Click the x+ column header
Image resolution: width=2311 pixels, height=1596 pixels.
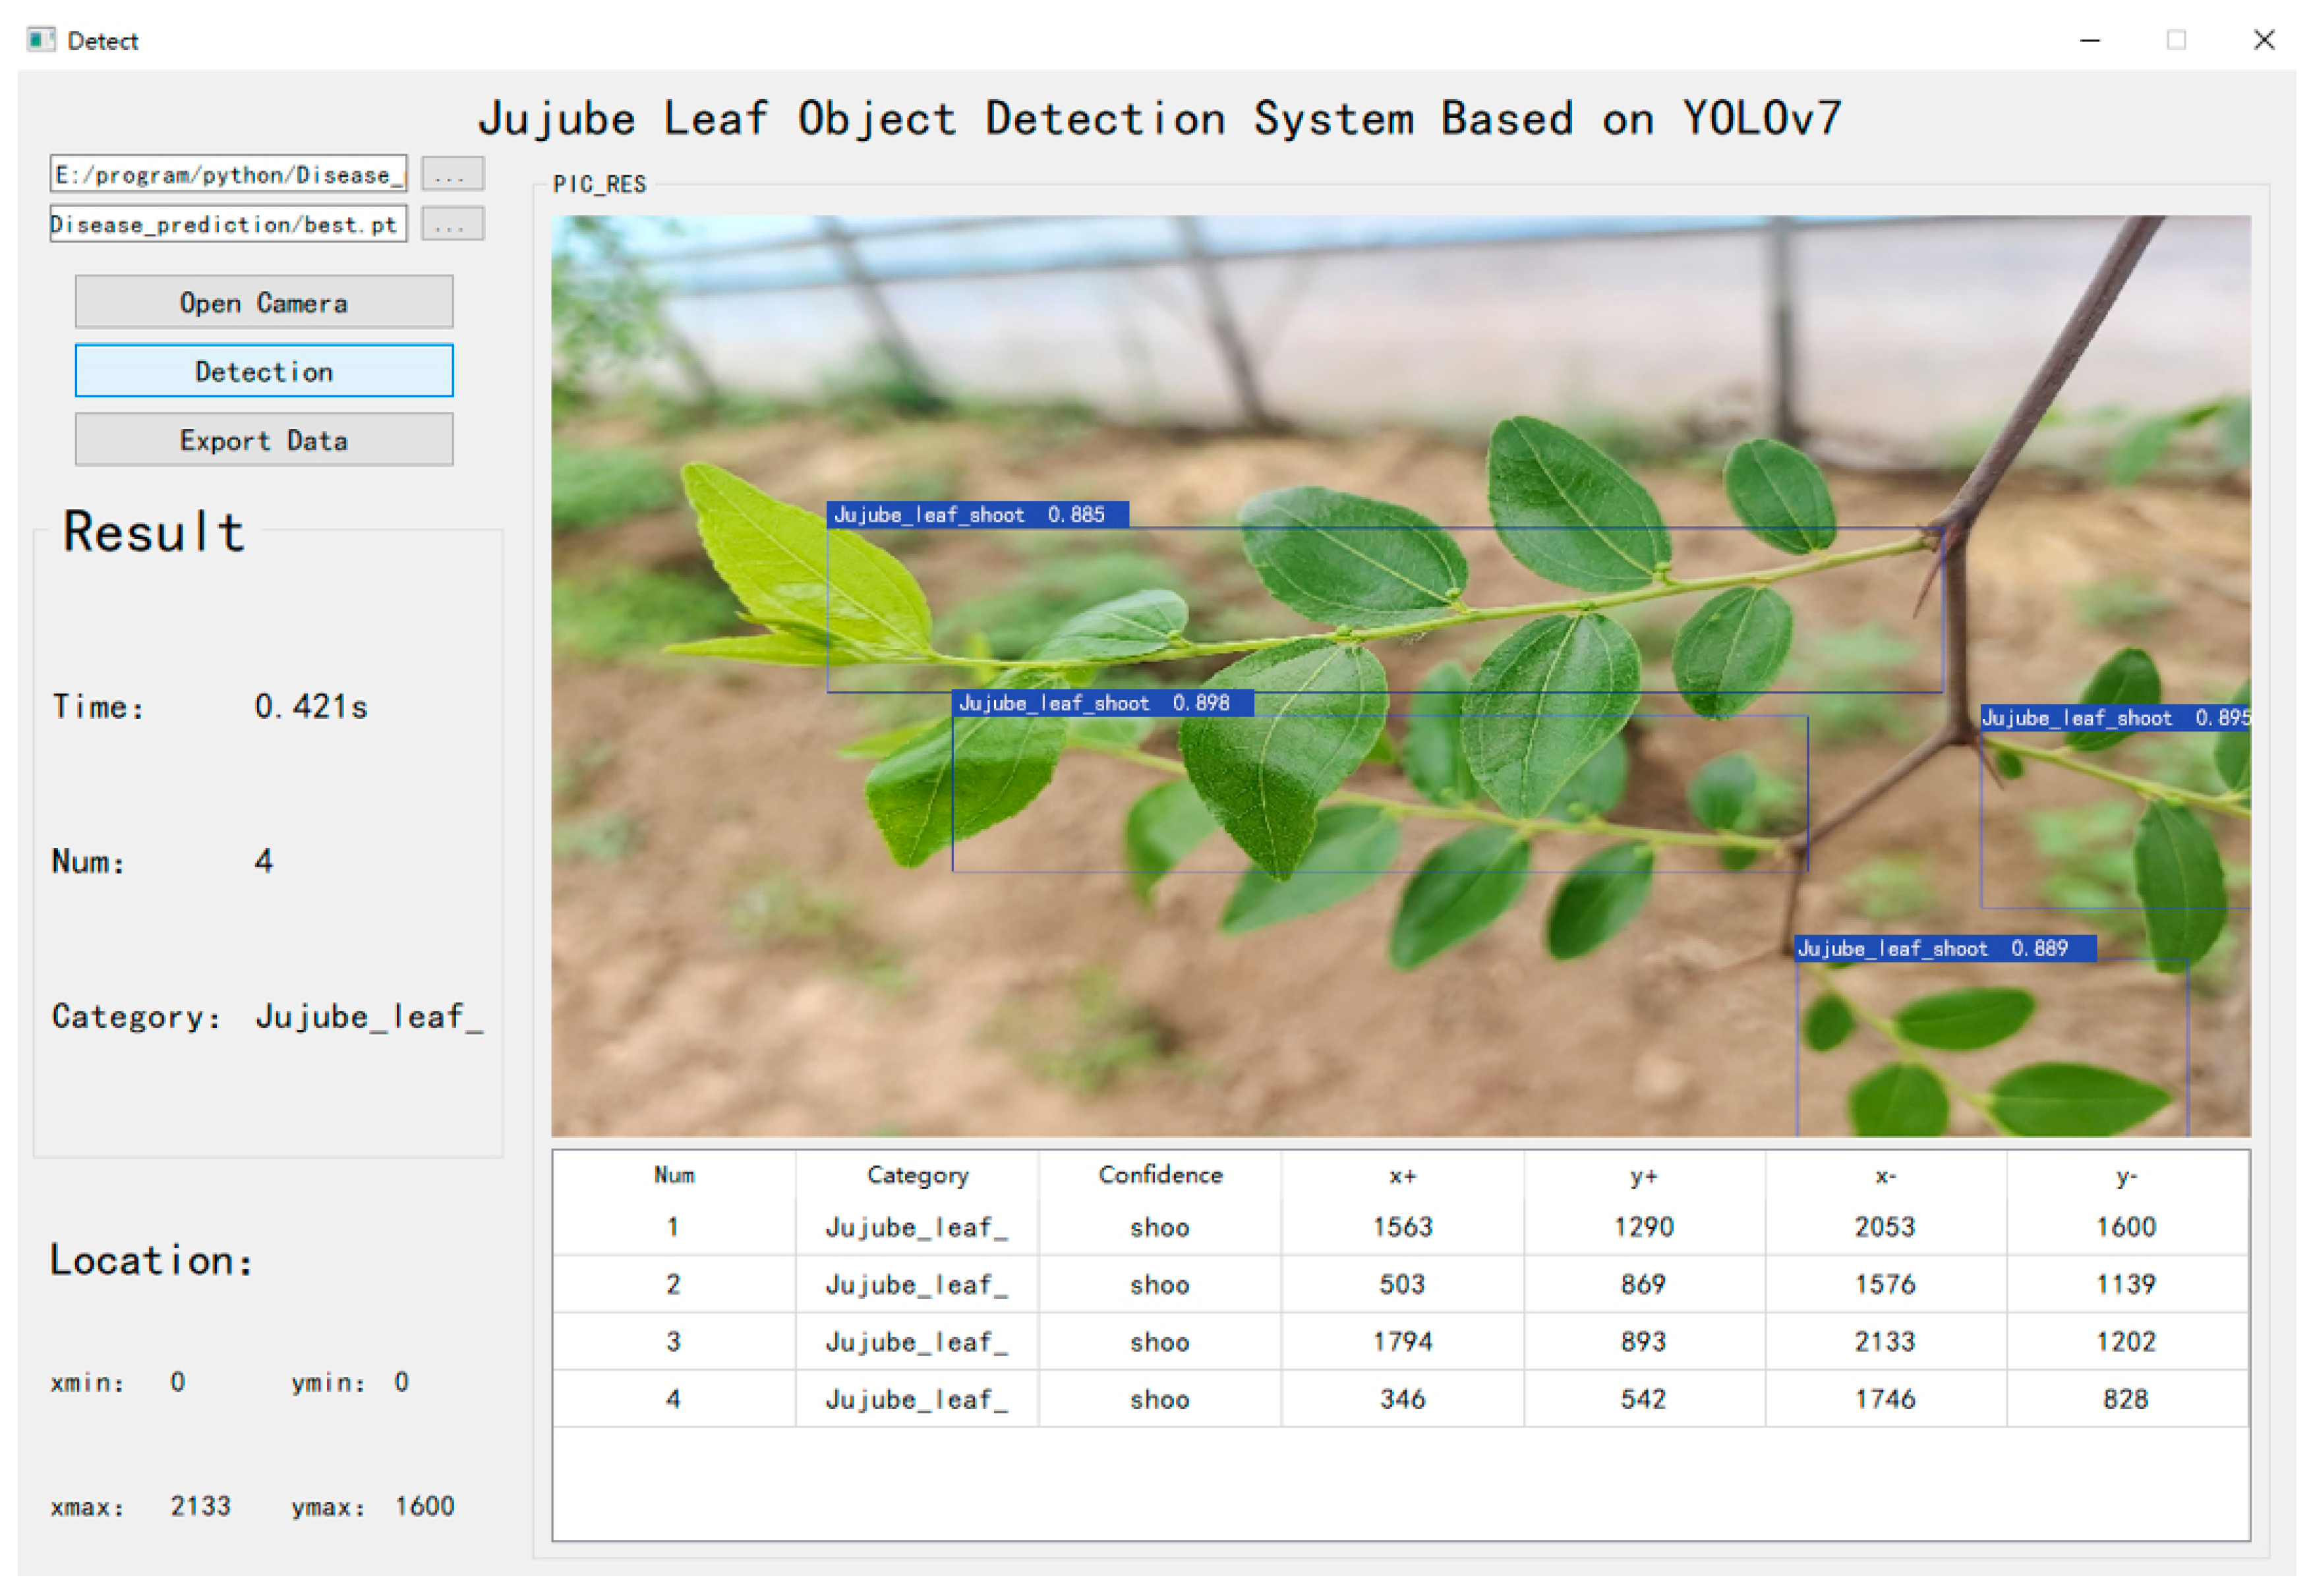tap(1402, 1175)
